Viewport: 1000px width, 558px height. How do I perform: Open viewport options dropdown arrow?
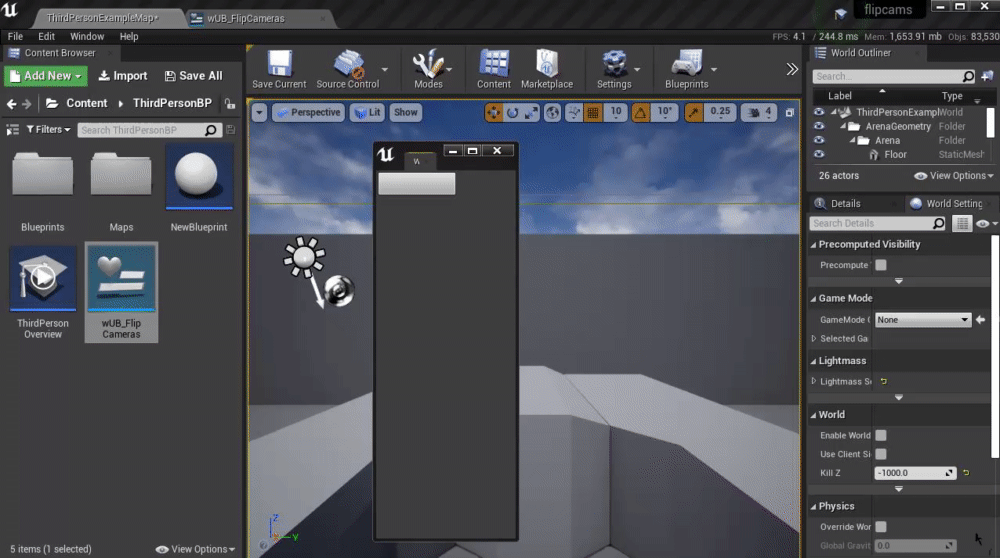[x=259, y=113]
